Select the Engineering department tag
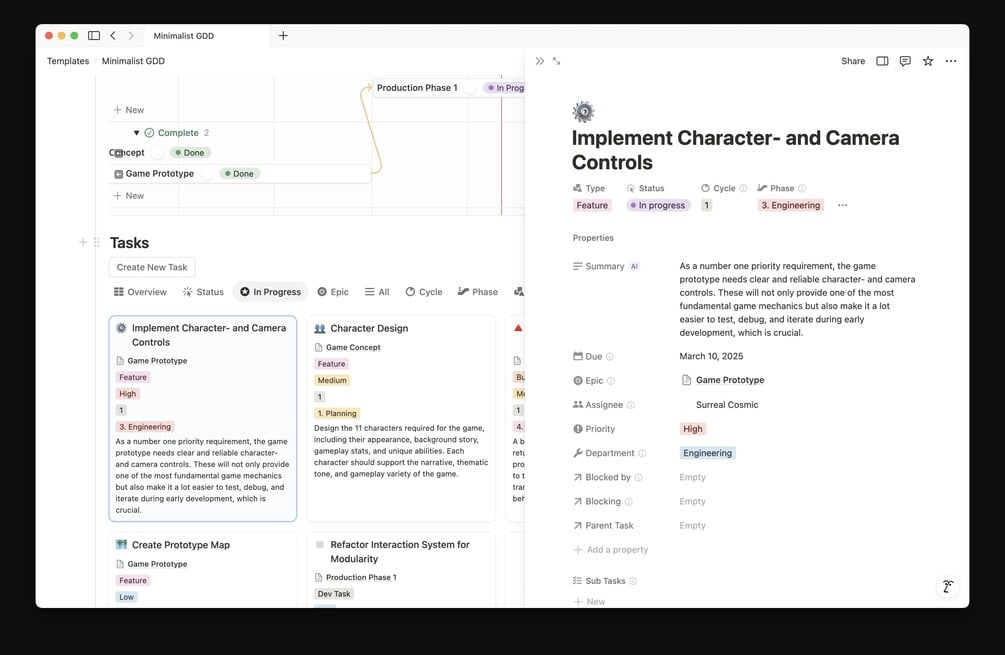The height and width of the screenshot is (655, 1005). [708, 453]
